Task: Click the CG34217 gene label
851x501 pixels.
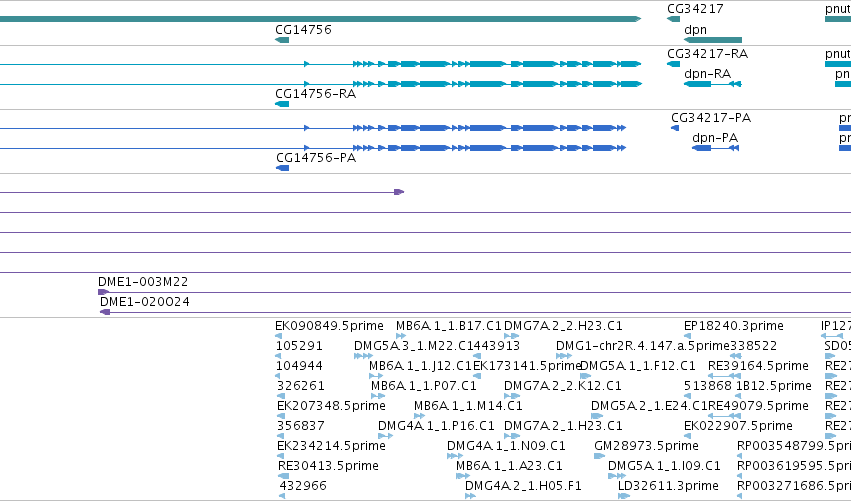Action: point(695,9)
